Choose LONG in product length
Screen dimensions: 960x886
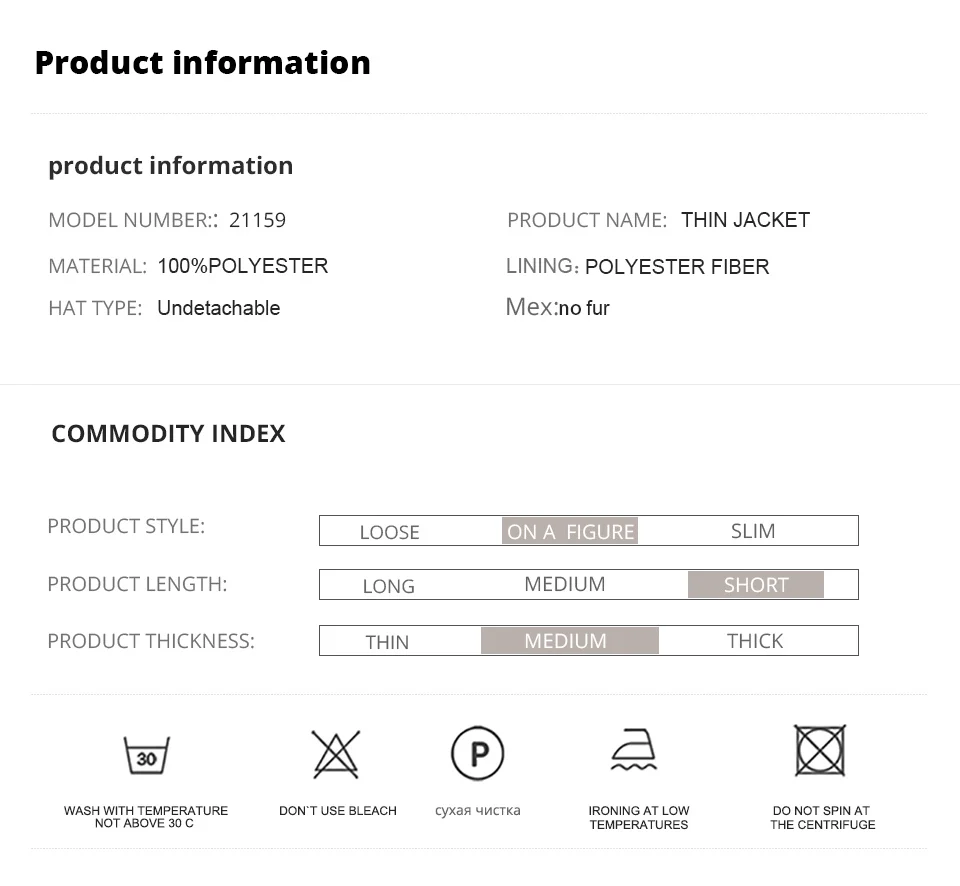[x=389, y=586]
